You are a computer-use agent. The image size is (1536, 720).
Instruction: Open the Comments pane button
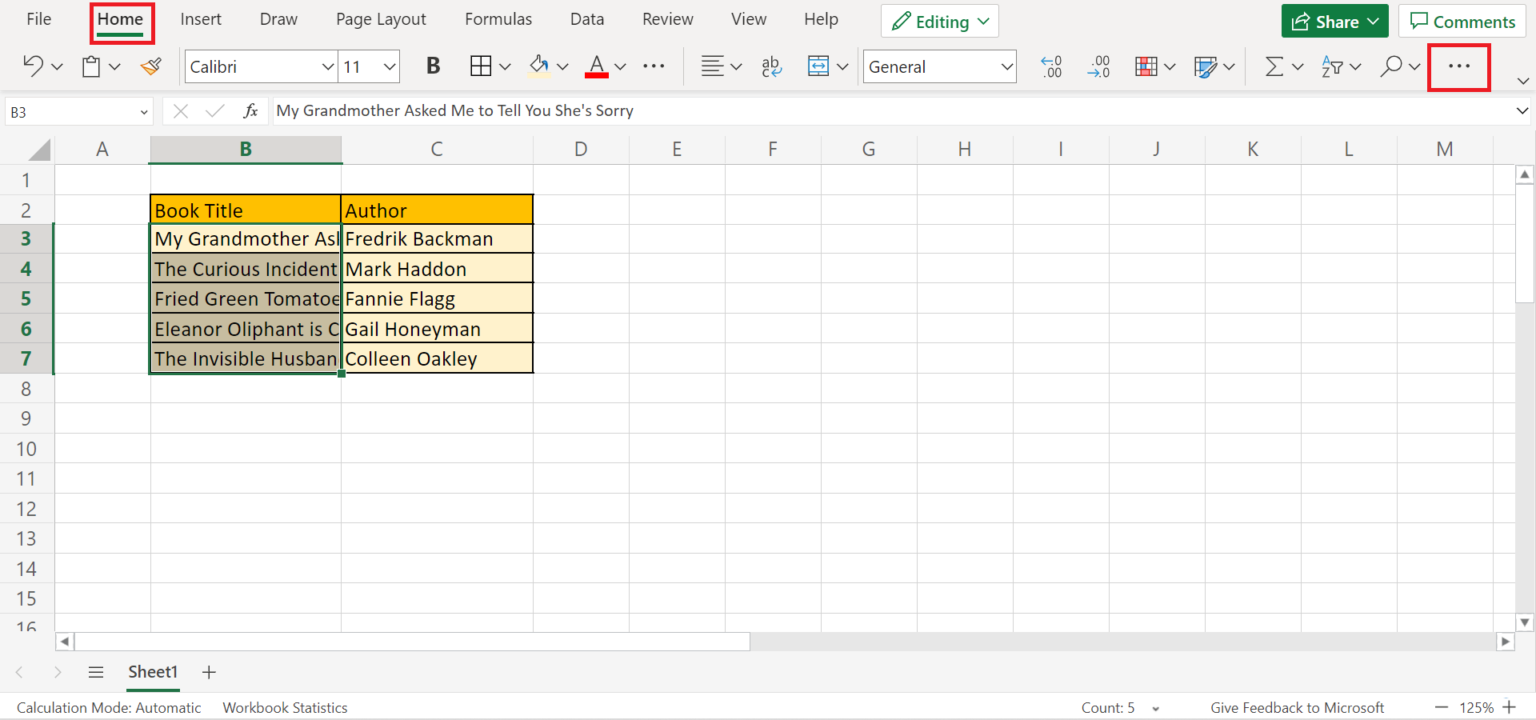[1462, 22]
